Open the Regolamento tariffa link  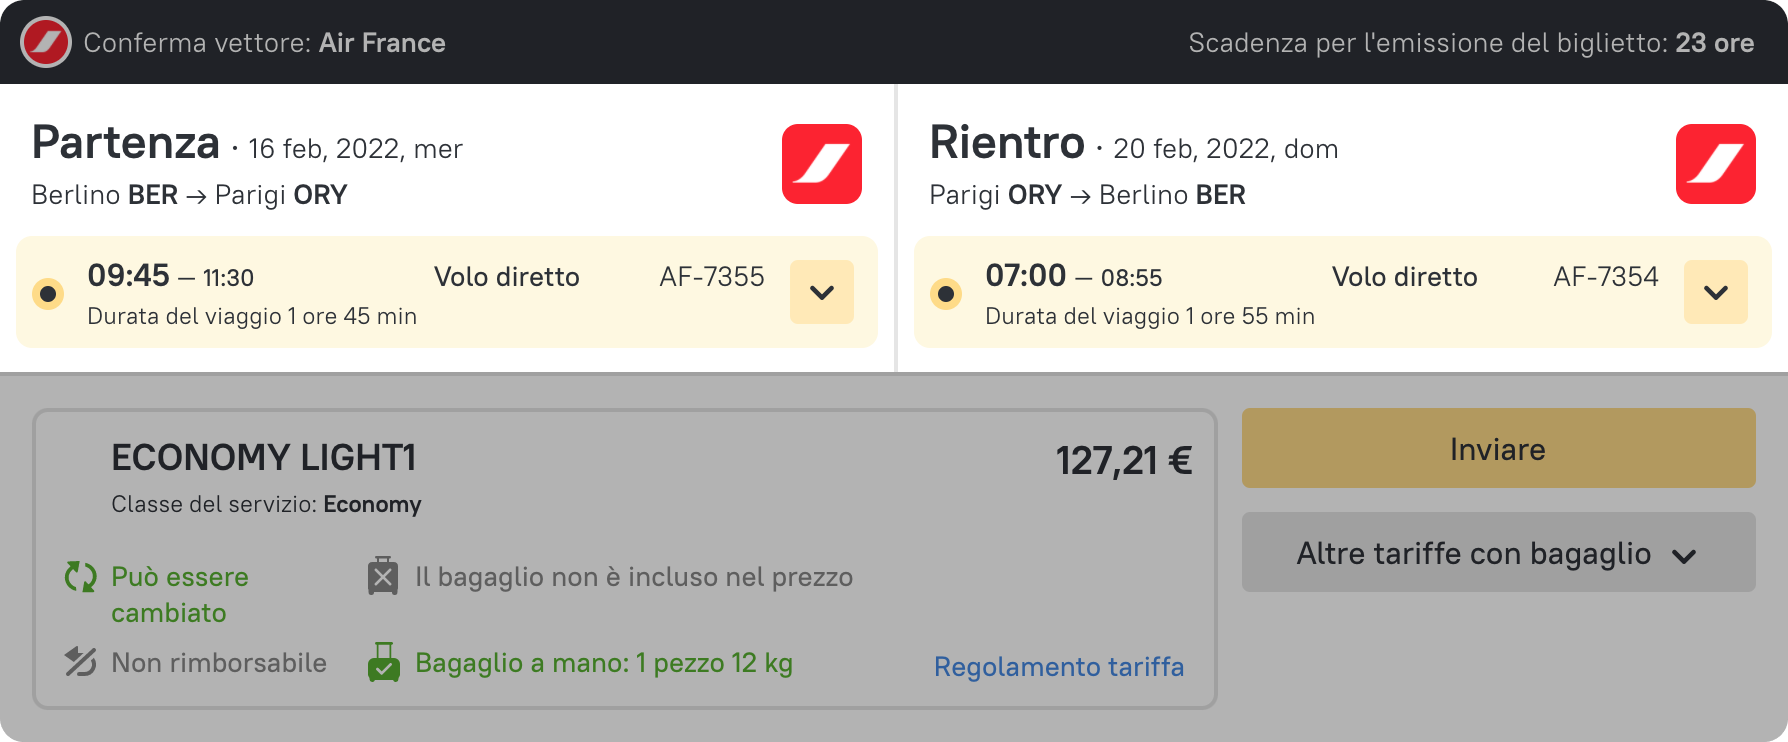(x=1058, y=667)
